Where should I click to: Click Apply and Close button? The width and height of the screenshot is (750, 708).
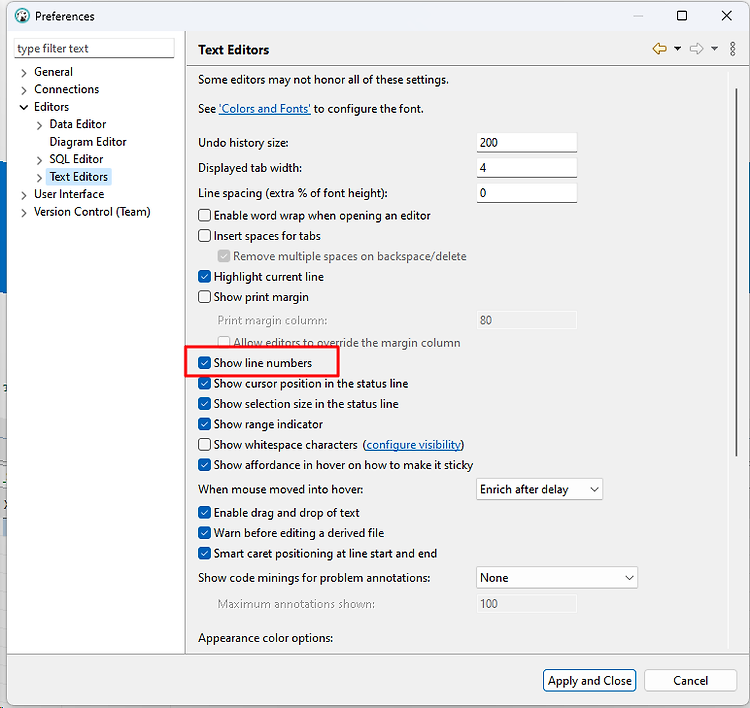(589, 681)
